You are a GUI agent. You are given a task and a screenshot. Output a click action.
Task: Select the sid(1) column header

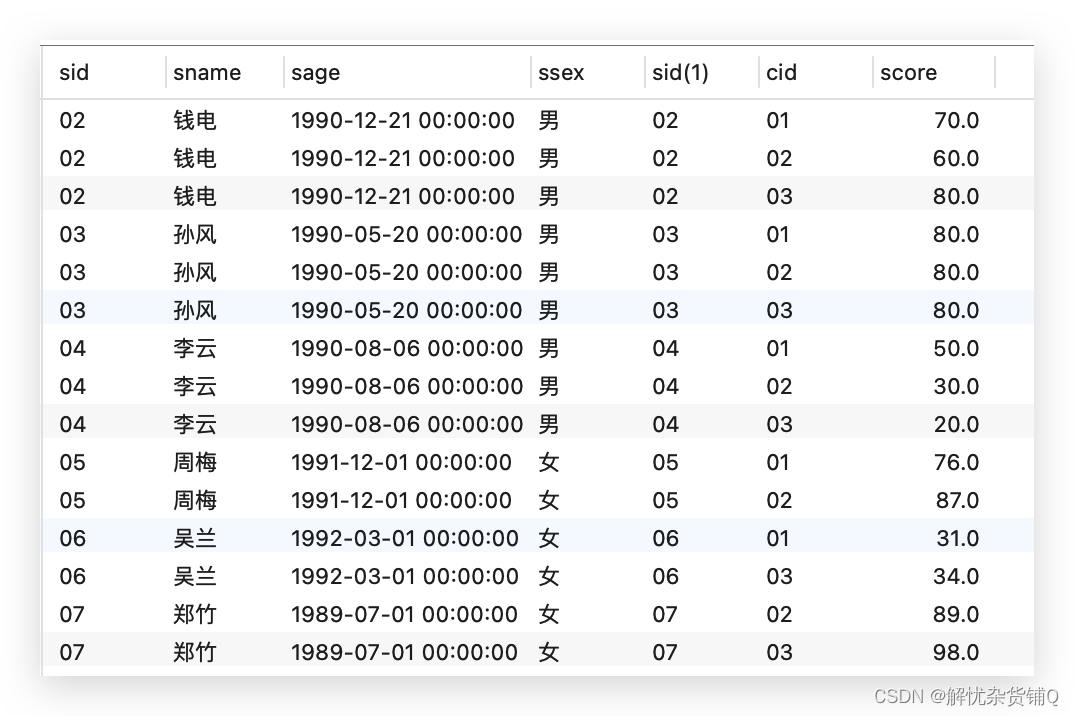coord(680,73)
